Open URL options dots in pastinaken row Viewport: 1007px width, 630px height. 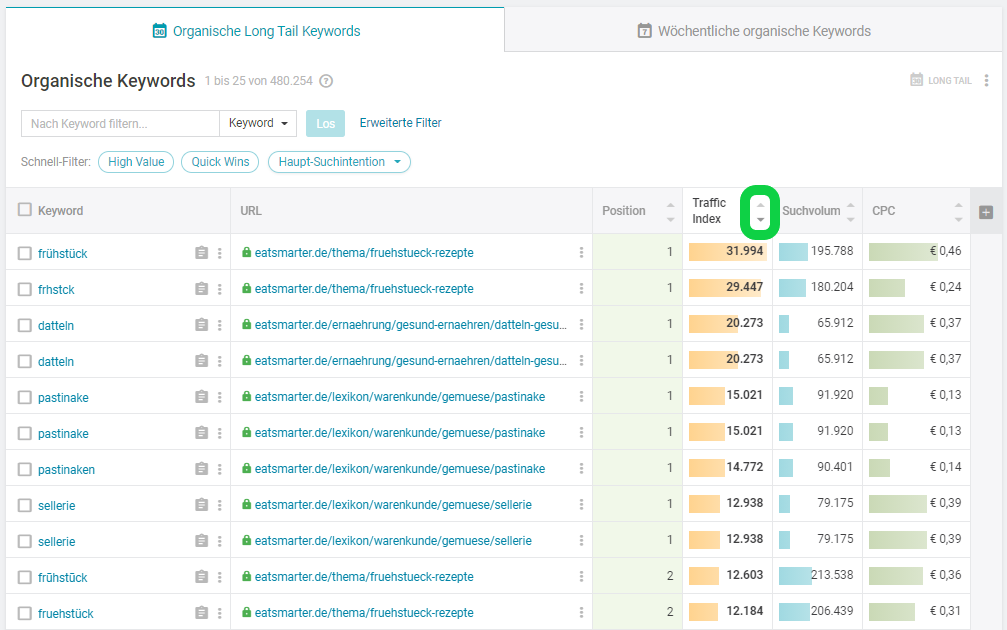[581, 468]
